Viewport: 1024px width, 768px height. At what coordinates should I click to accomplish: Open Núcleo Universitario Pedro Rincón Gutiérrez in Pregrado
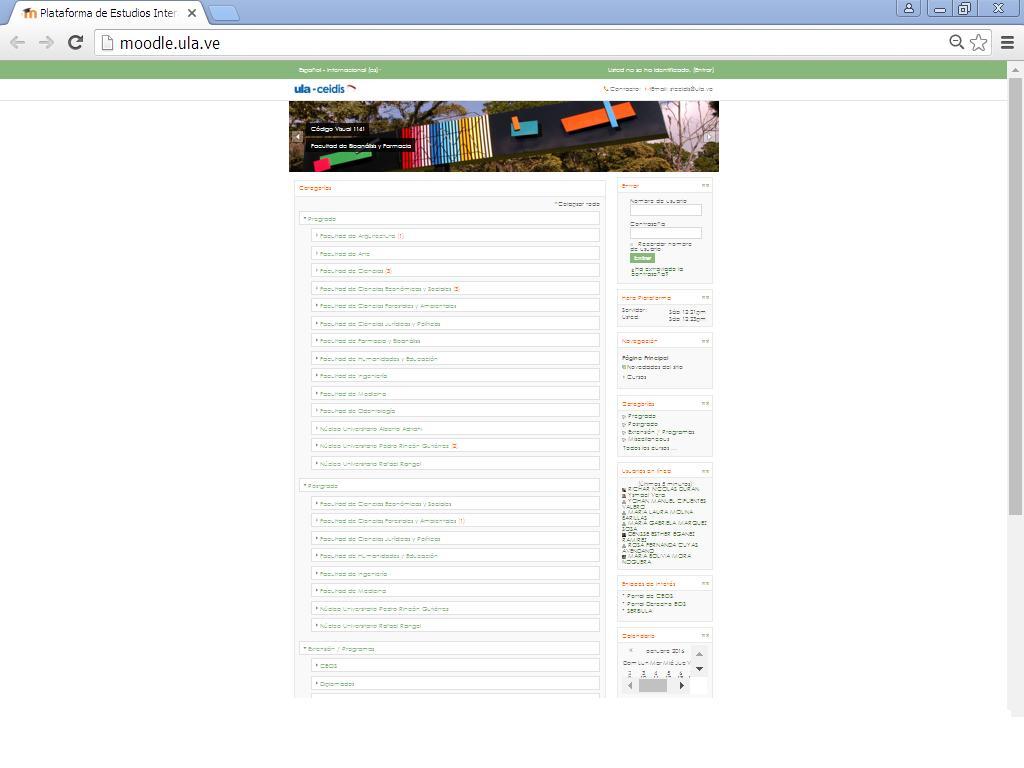click(384, 446)
